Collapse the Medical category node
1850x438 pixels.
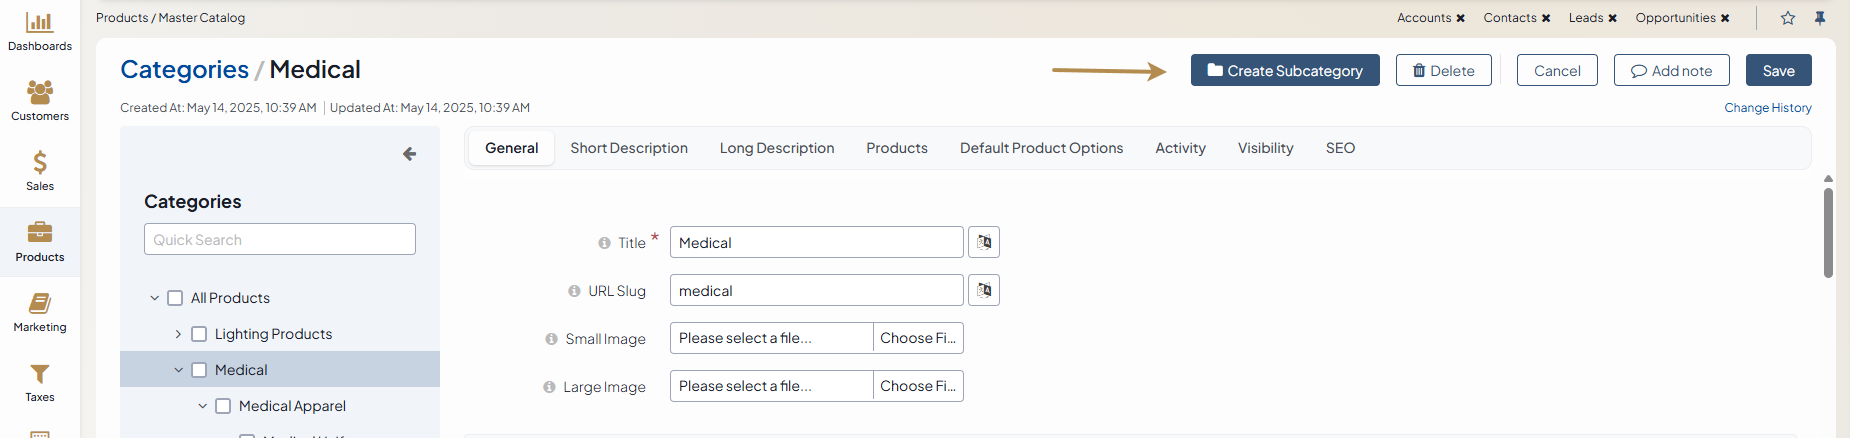pos(178,370)
